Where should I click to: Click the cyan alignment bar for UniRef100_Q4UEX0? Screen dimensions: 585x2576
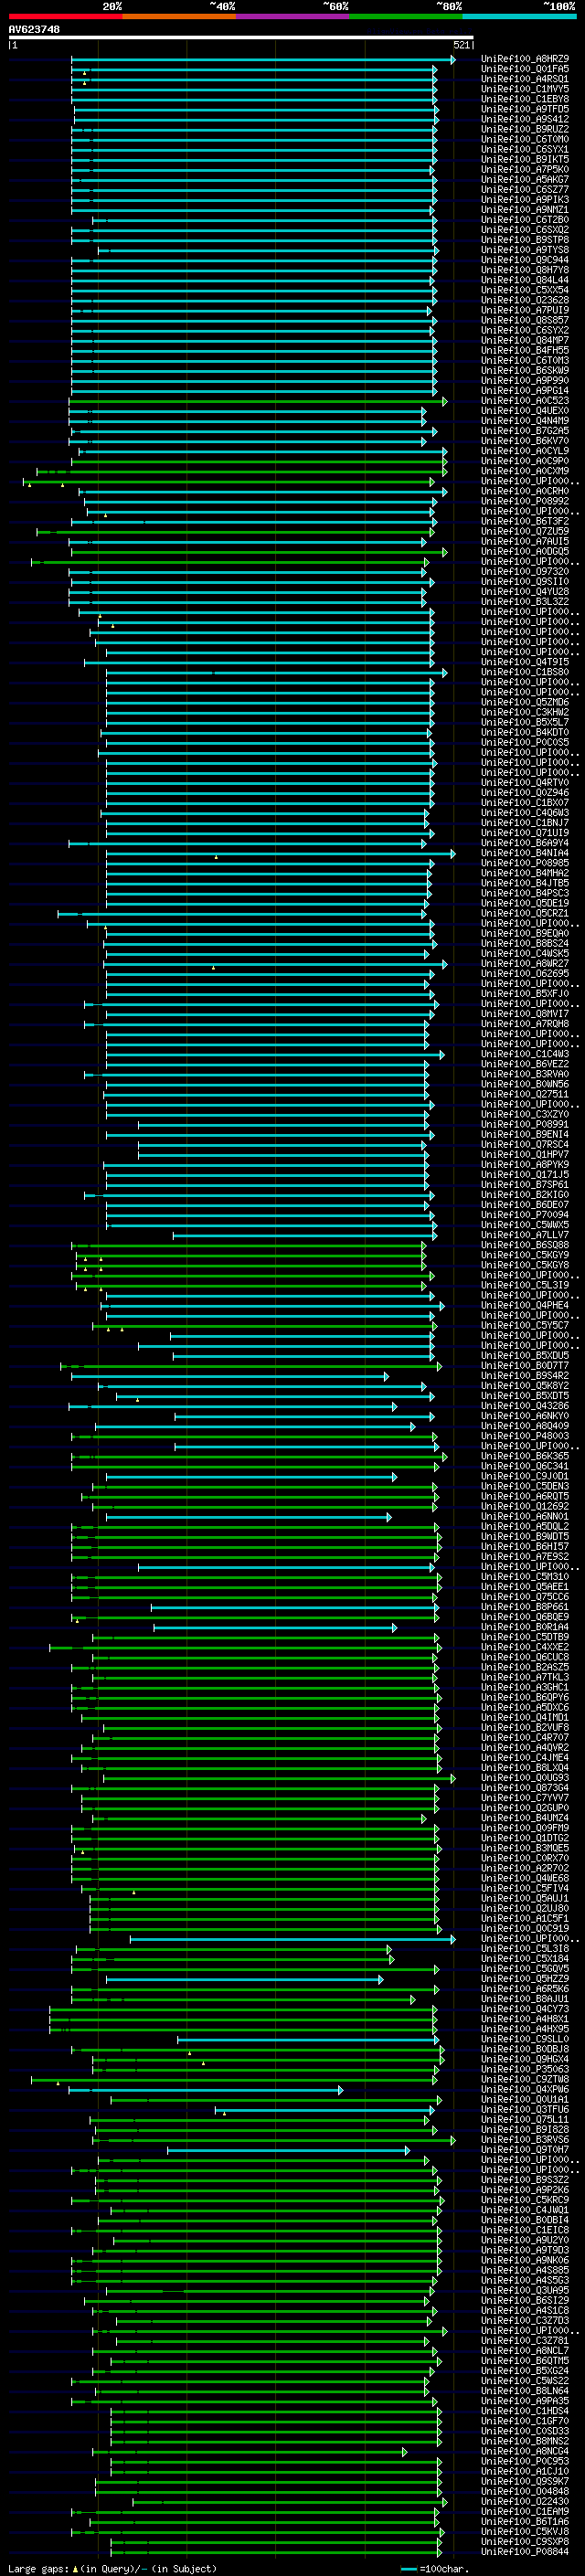tap(247, 411)
